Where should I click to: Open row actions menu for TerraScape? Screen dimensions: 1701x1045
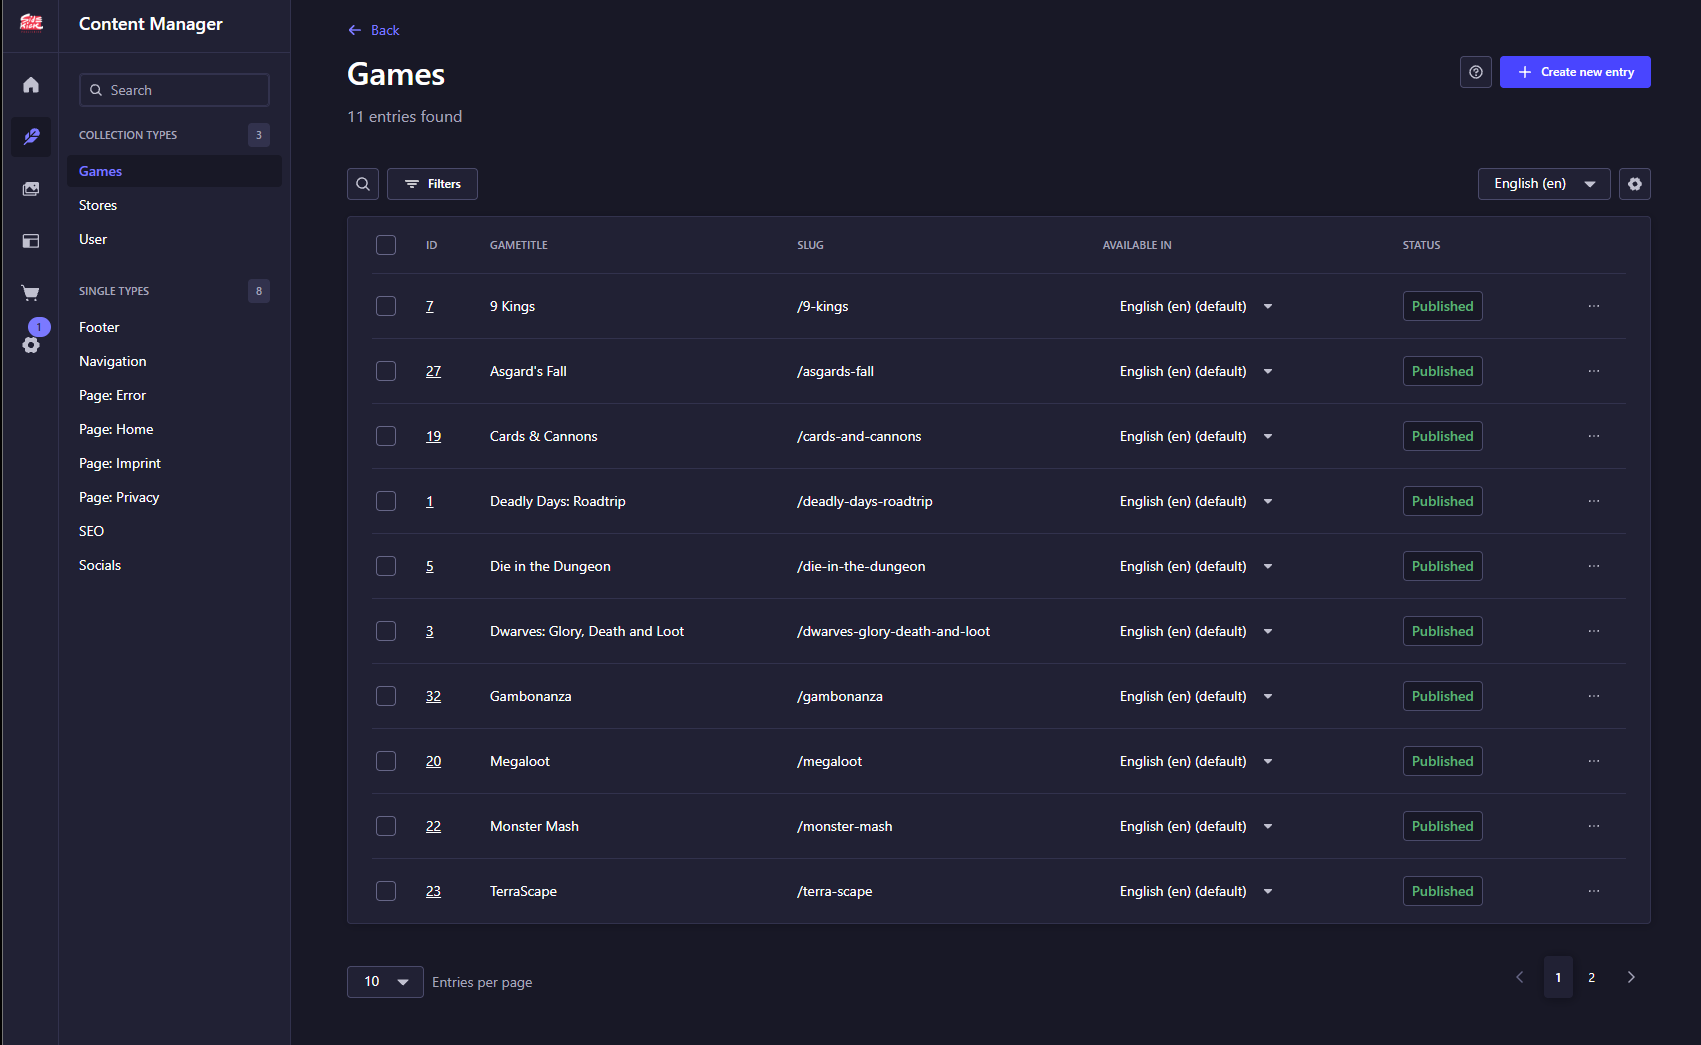pos(1594,891)
